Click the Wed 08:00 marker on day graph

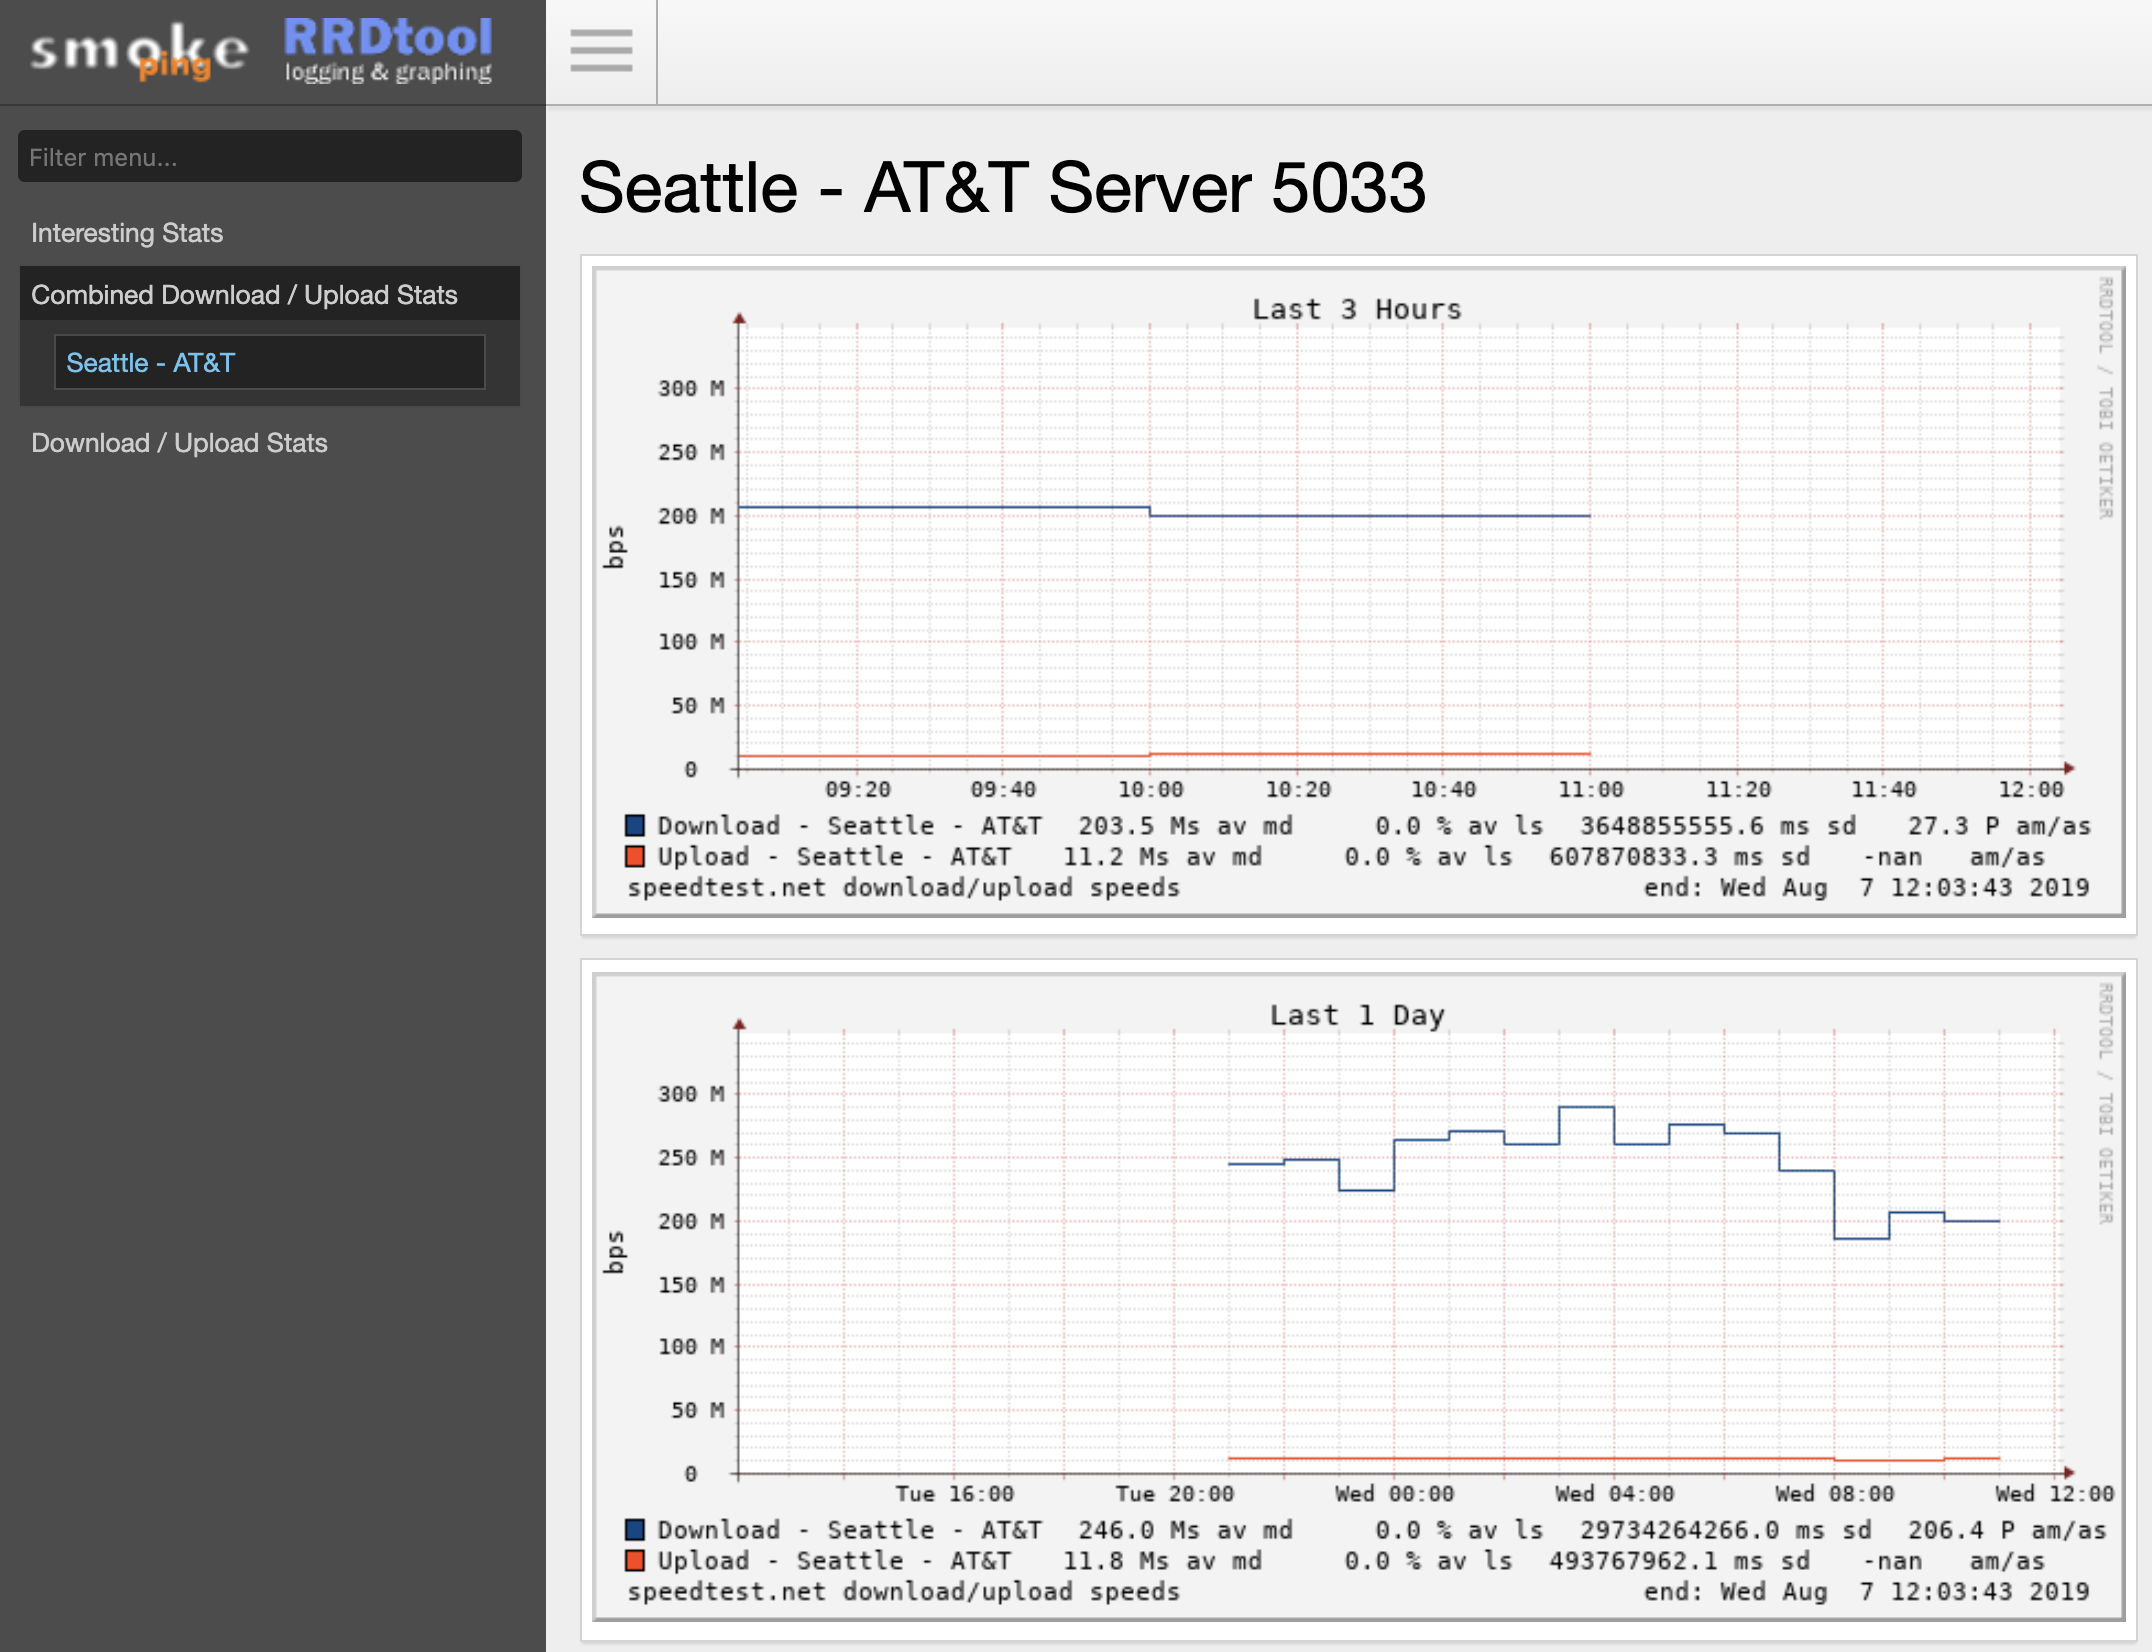[x=1834, y=1494]
